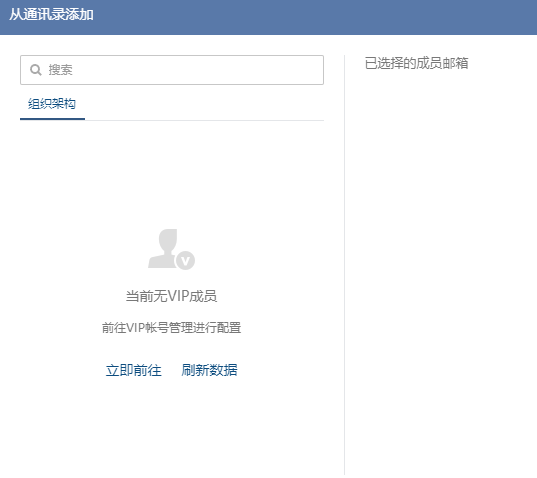
Task: Click the right end of the search box
Action: [x=308, y=70]
